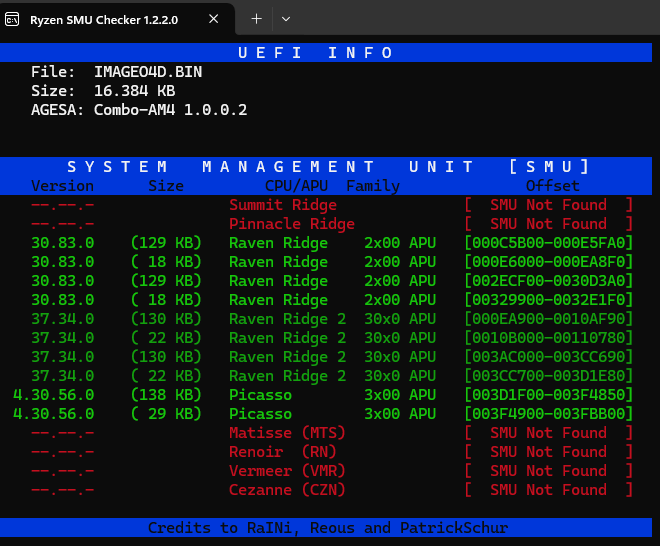Click offset [000EA900-0010AF90]
The image size is (660, 546).
coord(548,319)
